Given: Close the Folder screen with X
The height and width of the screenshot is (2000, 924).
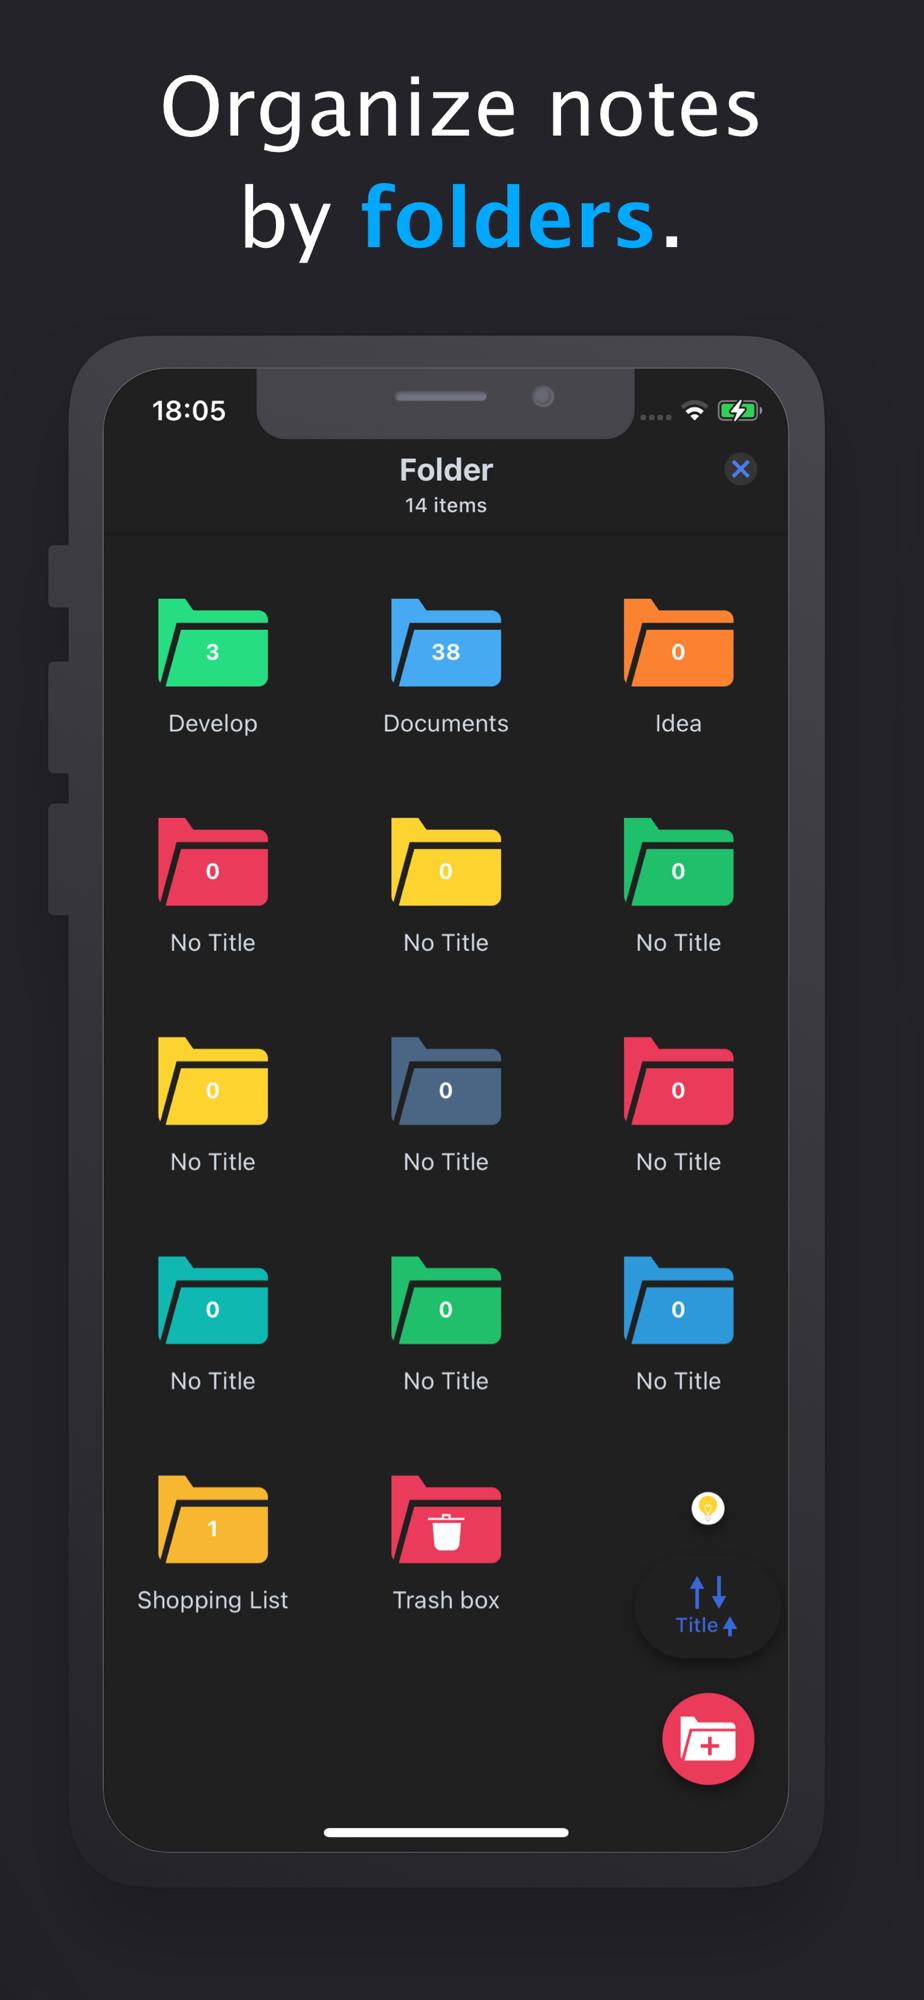Looking at the screenshot, I should (740, 469).
